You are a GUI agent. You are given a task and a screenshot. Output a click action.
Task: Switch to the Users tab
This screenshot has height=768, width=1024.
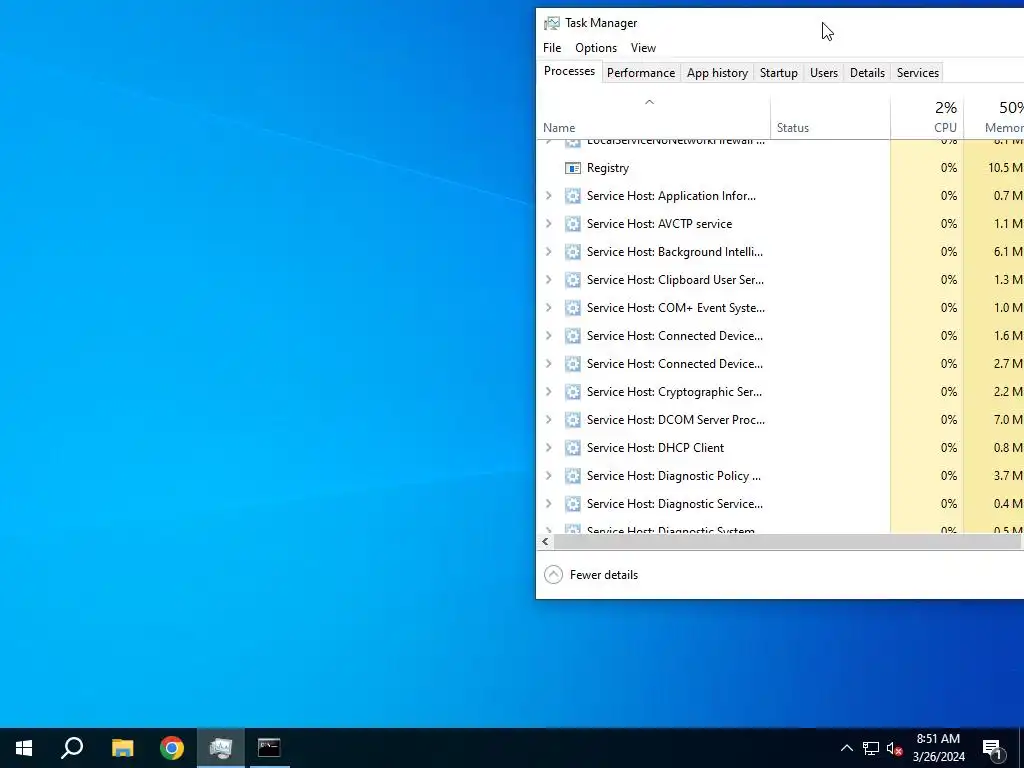[x=824, y=72]
